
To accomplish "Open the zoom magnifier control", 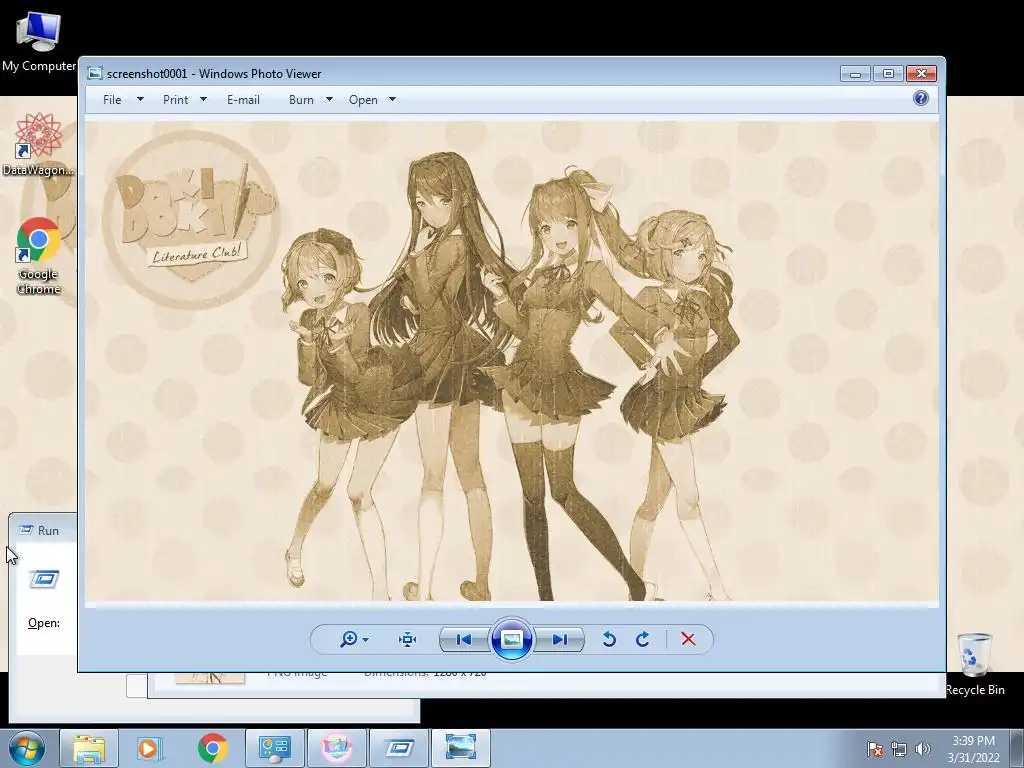I will click(349, 639).
